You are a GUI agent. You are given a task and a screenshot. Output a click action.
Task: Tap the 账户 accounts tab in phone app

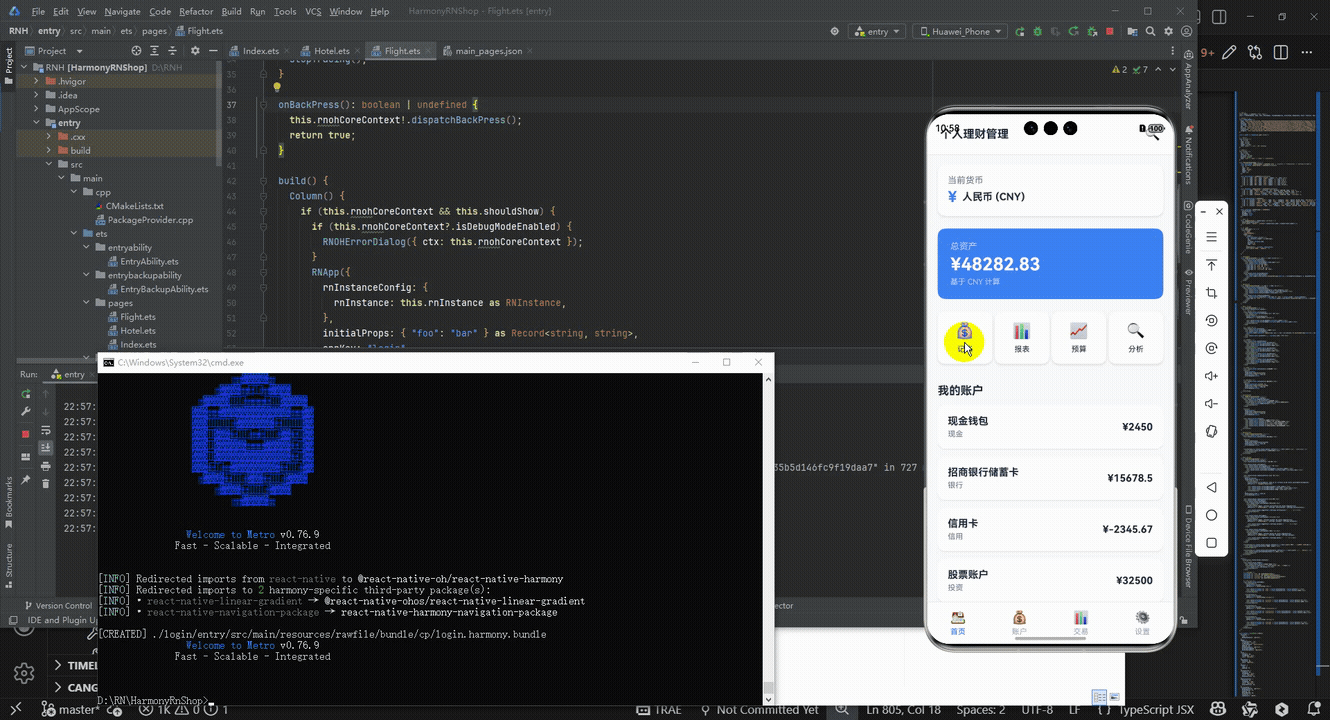pyautogui.click(x=1019, y=622)
